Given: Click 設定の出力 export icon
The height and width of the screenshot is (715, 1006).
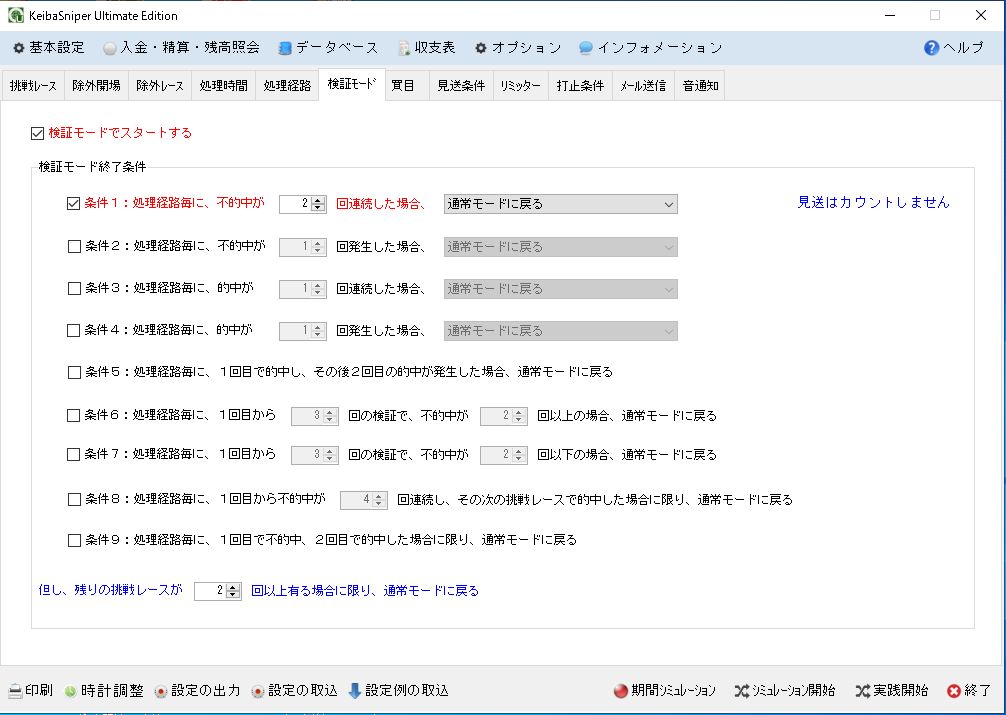Looking at the screenshot, I should (161, 691).
